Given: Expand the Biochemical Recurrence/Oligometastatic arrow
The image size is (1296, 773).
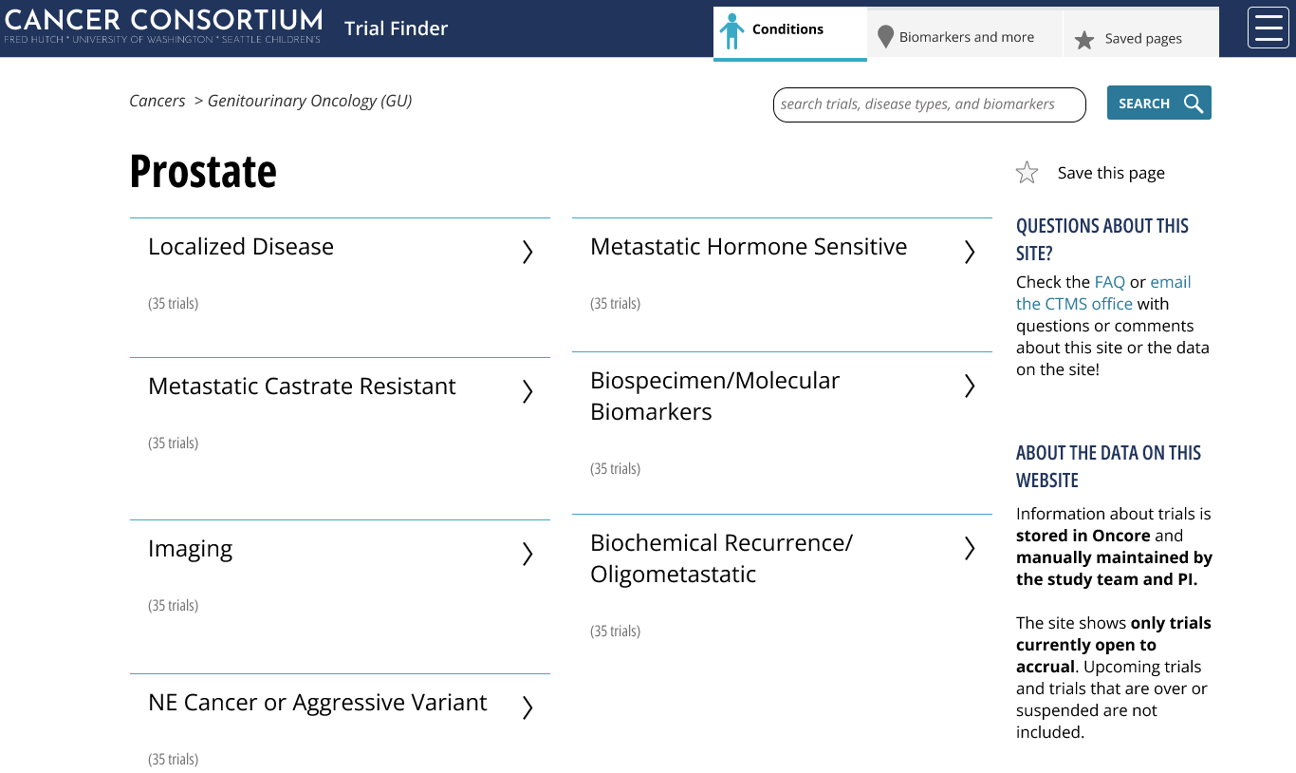Looking at the screenshot, I should [x=969, y=548].
